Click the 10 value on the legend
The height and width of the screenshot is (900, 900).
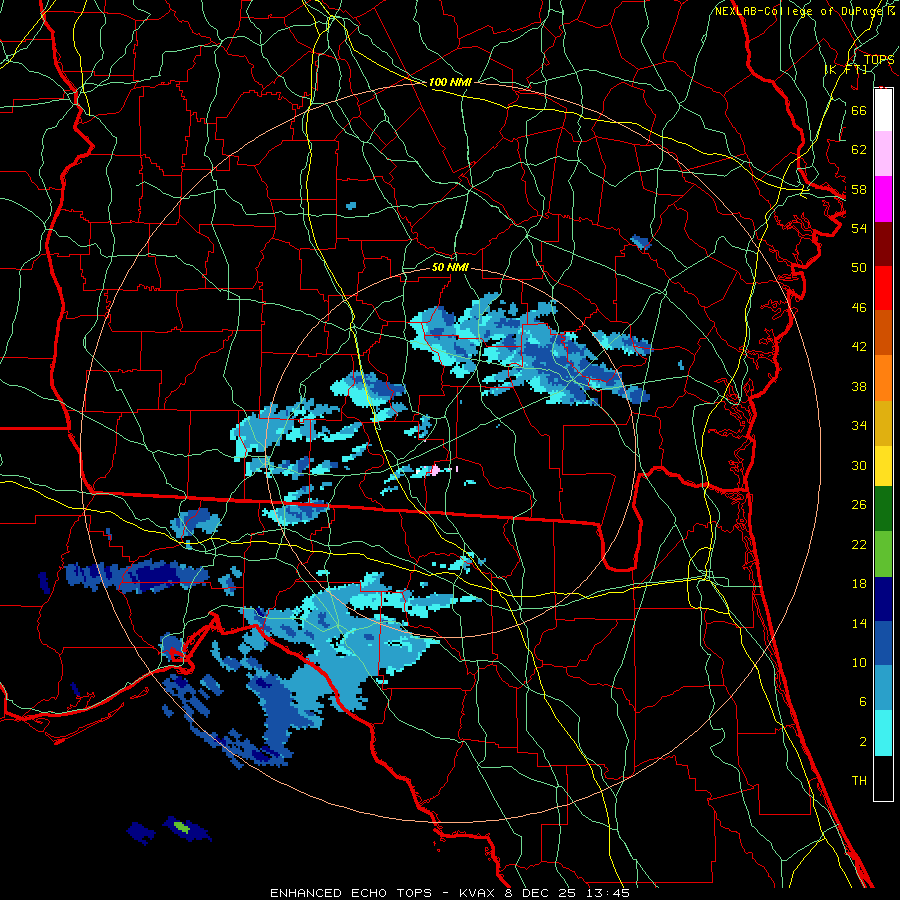(859, 663)
